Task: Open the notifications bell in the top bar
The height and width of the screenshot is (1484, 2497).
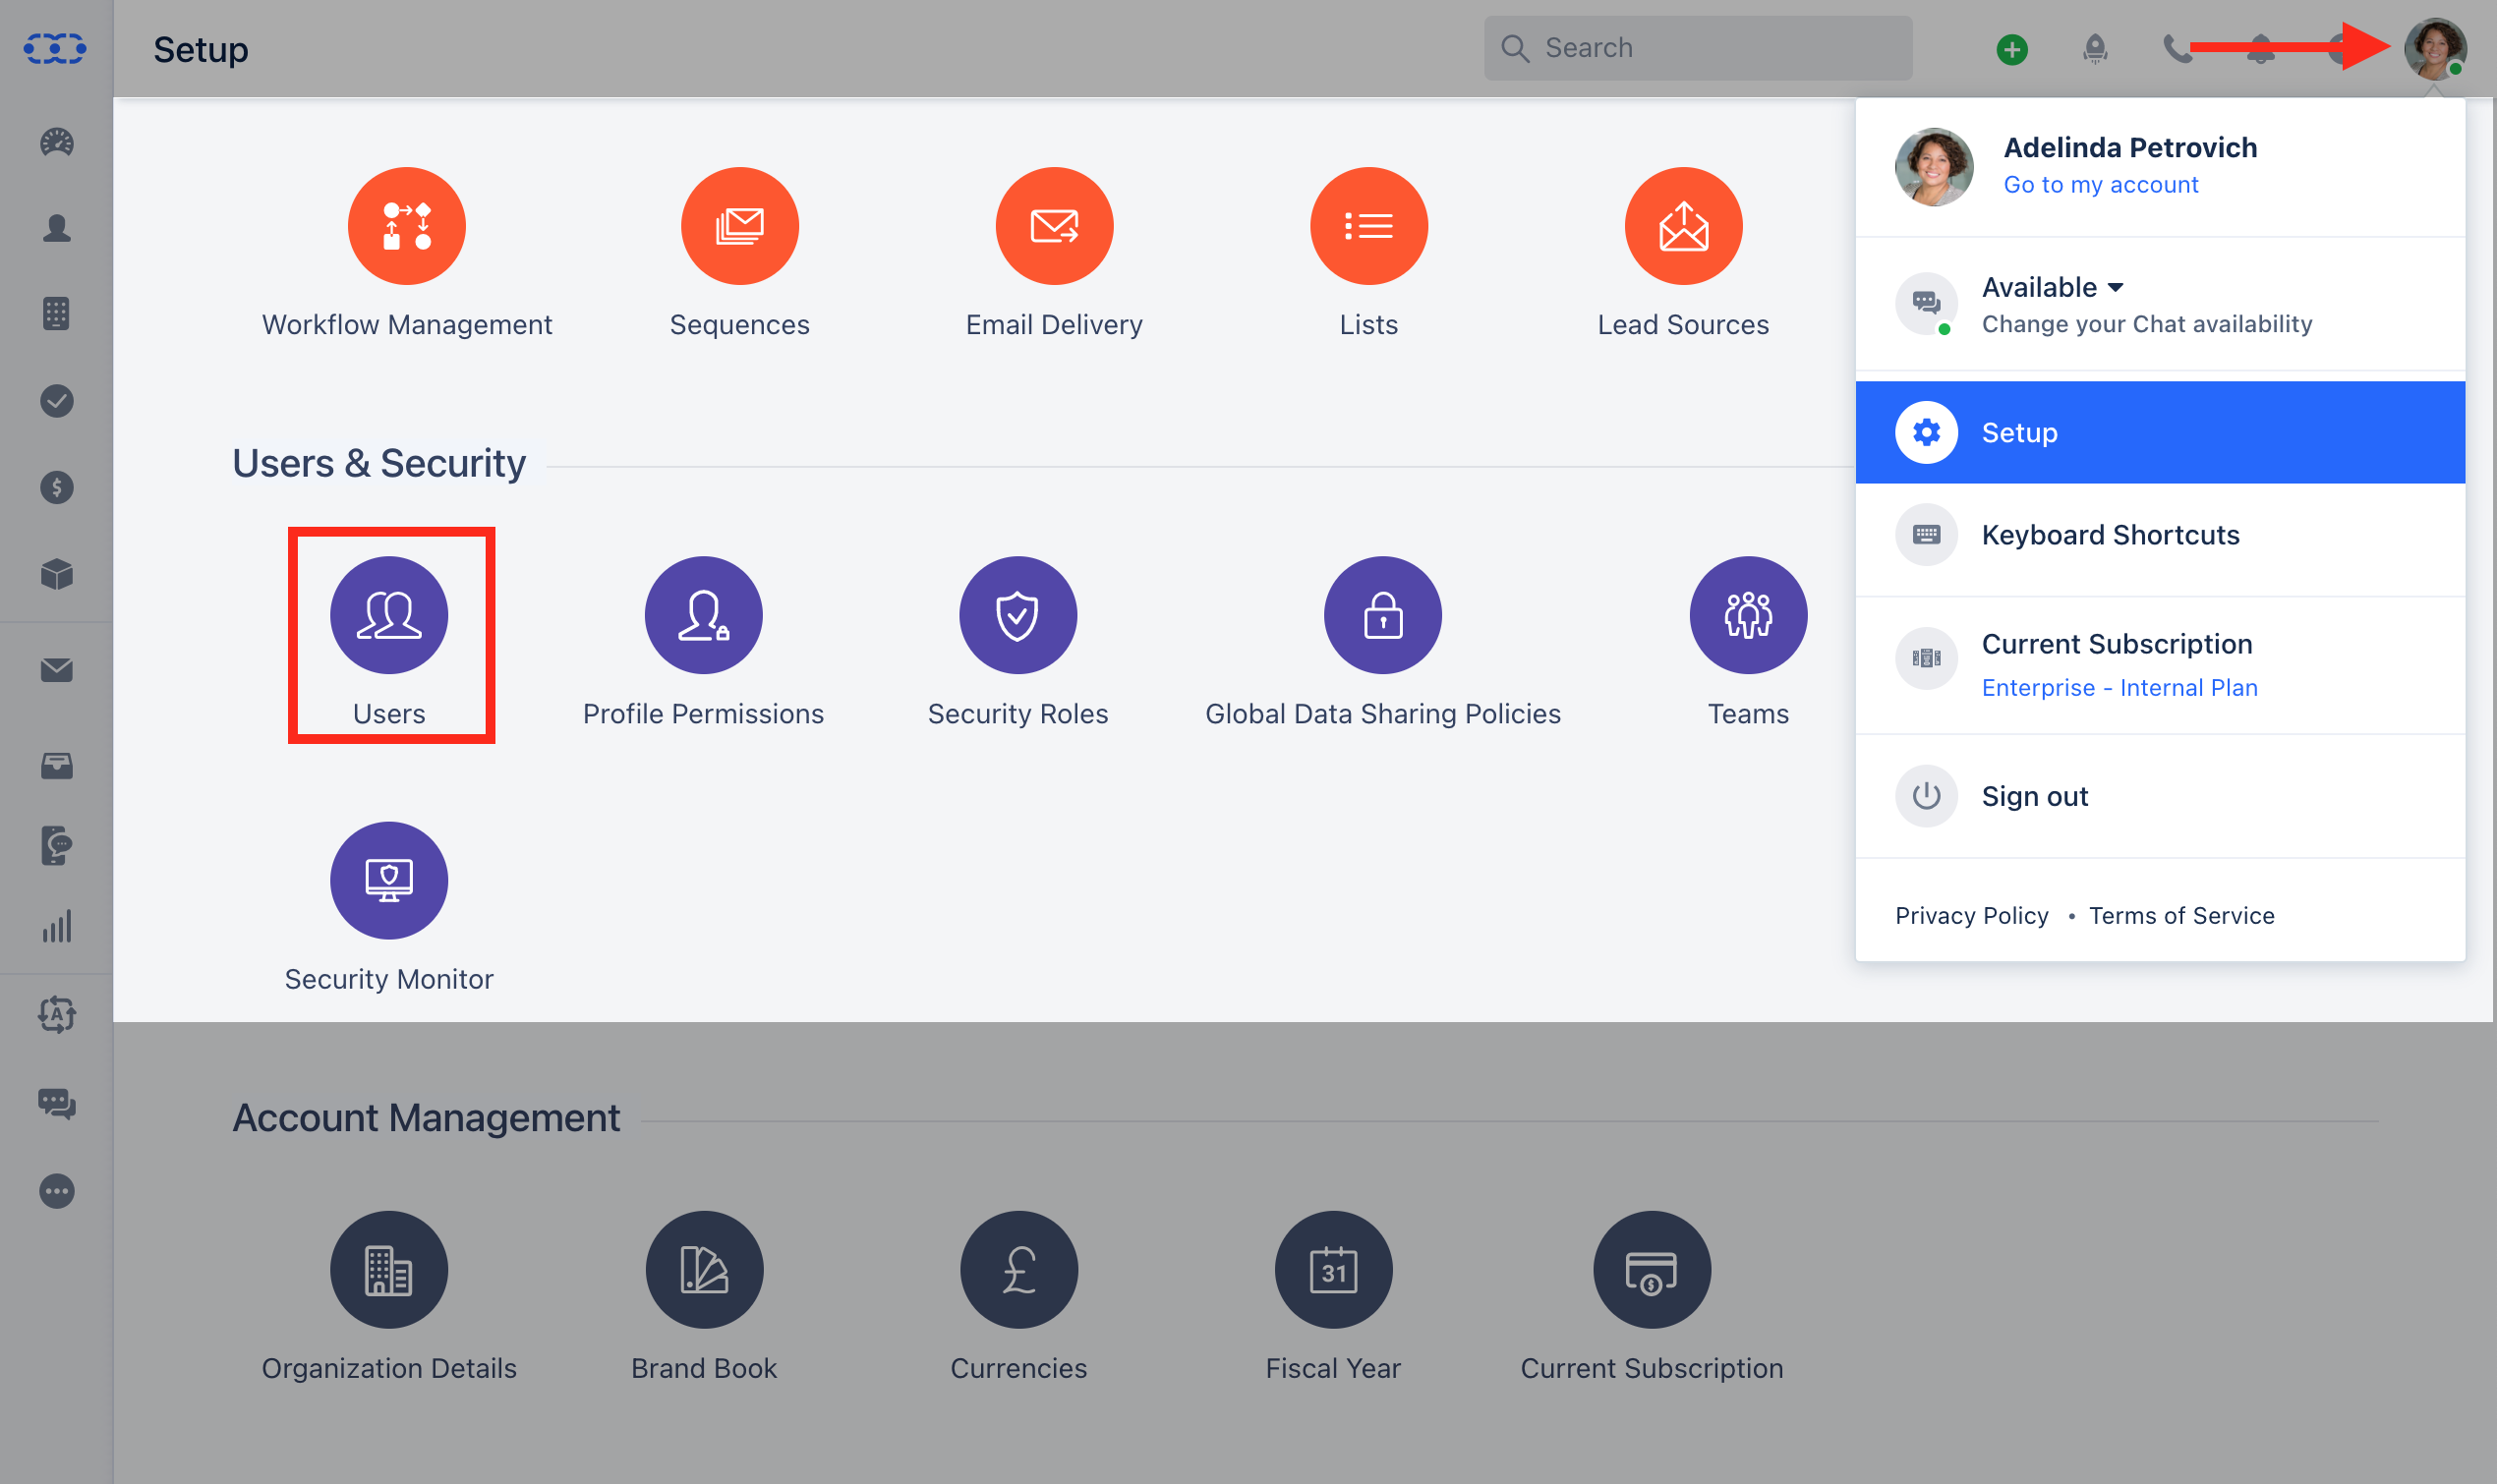Action: click(2262, 48)
